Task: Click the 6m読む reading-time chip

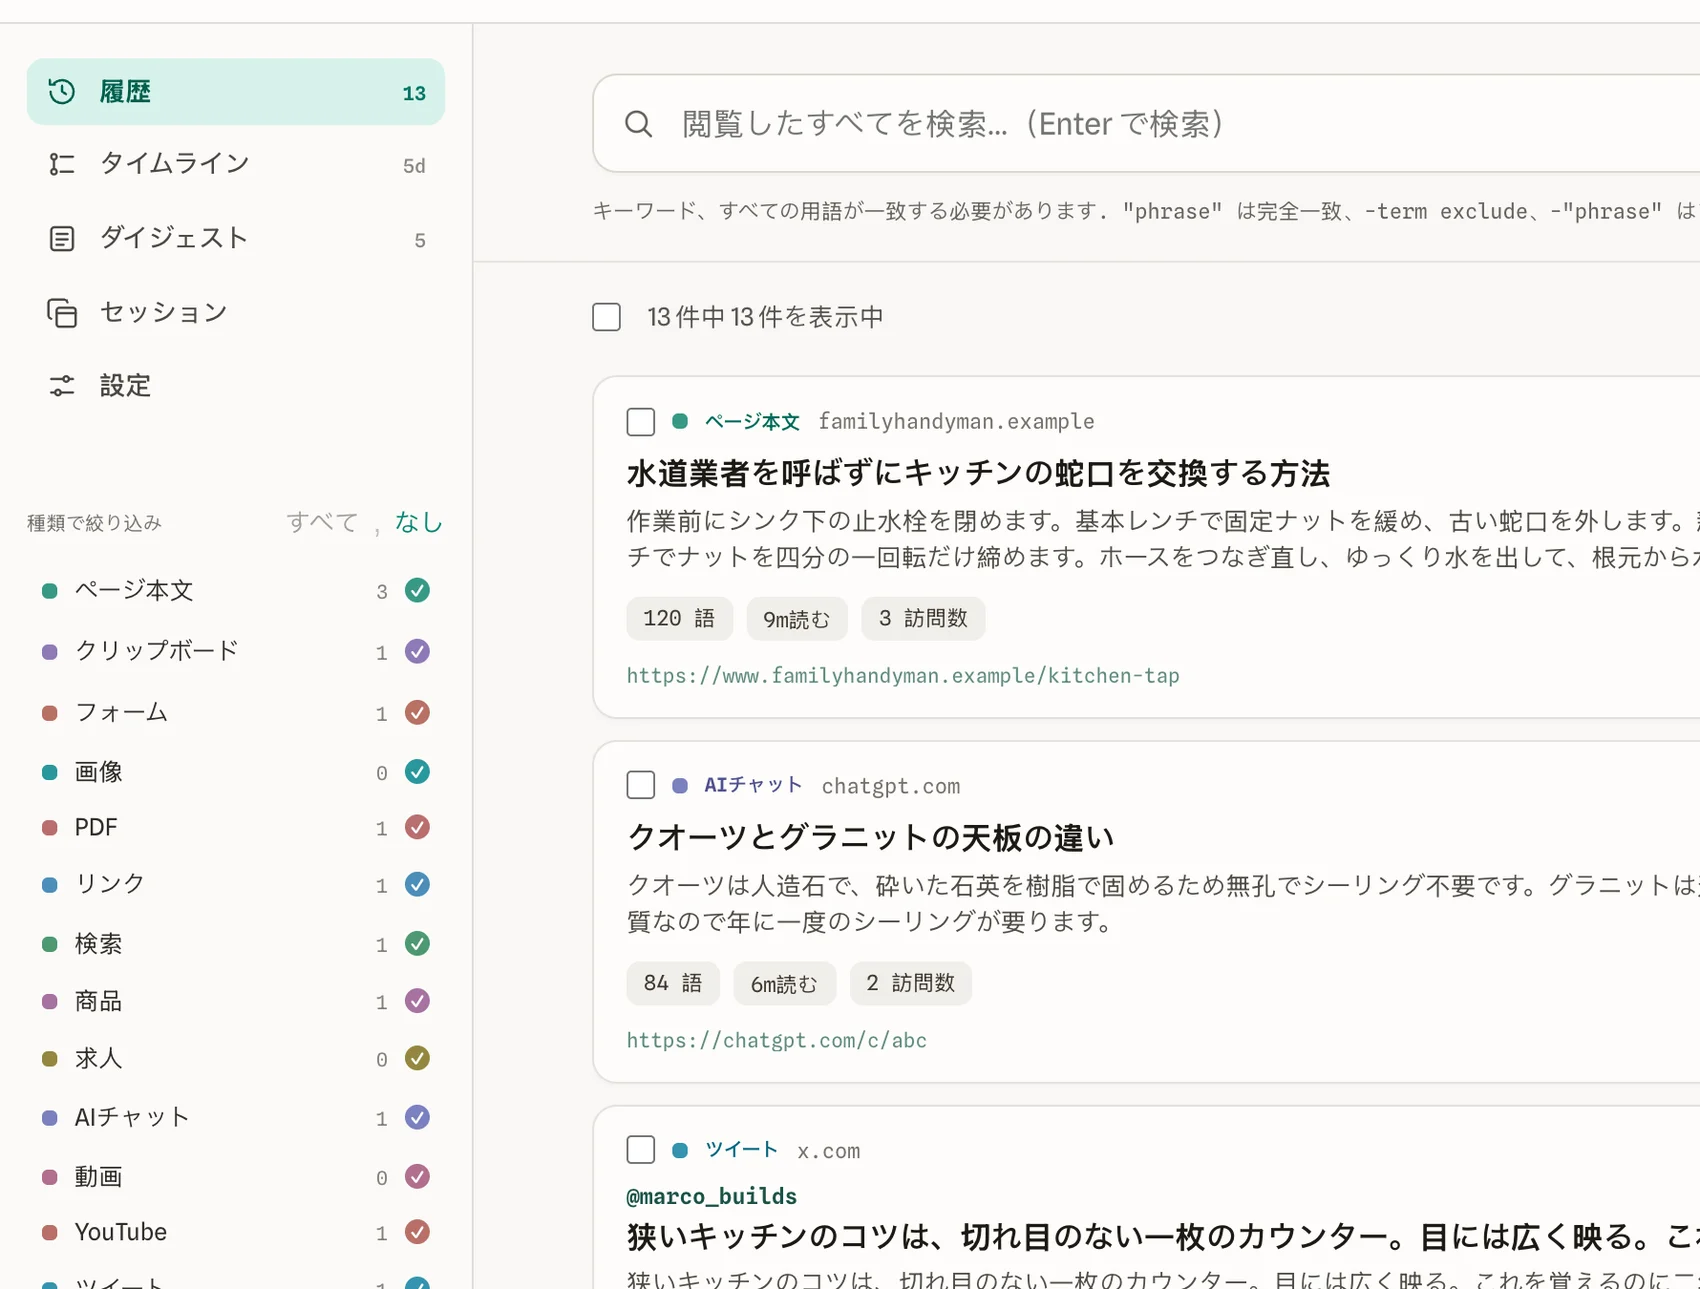Action: click(x=785, y=983)
